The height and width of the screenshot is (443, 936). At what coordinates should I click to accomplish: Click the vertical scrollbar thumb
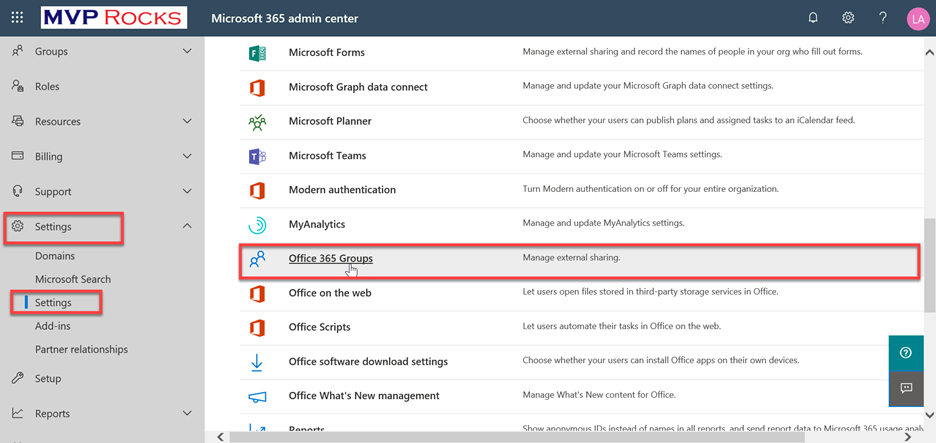pos(929,264)
